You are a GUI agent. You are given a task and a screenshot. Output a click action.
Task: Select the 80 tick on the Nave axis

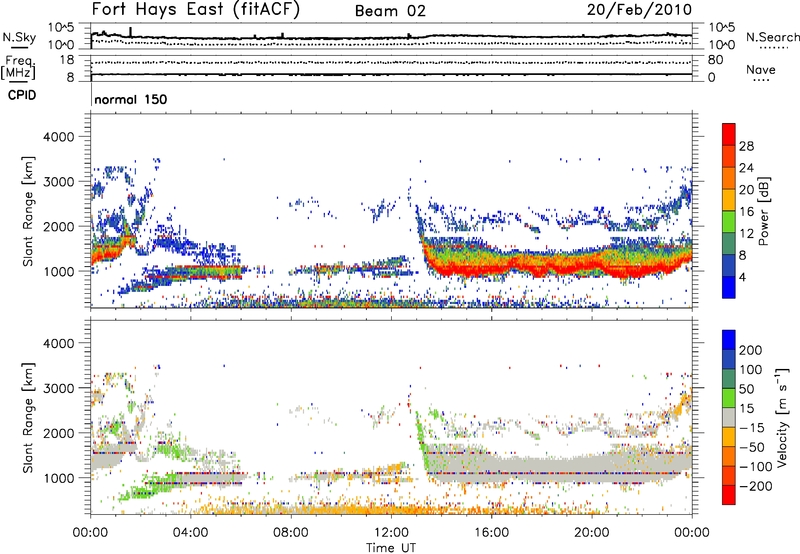[x=715, y=60]
